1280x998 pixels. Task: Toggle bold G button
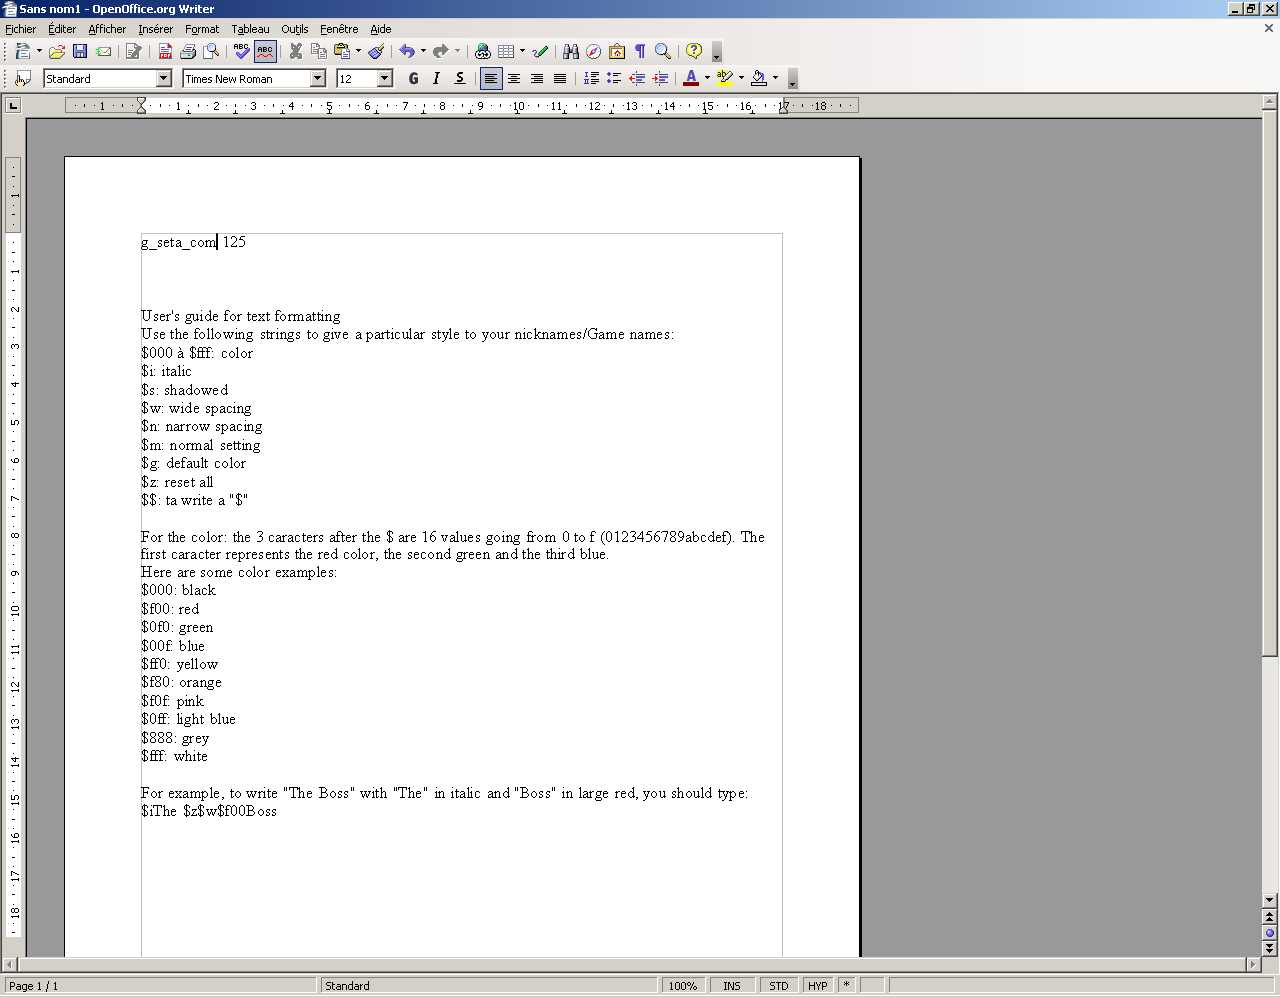tap(413, 78)
